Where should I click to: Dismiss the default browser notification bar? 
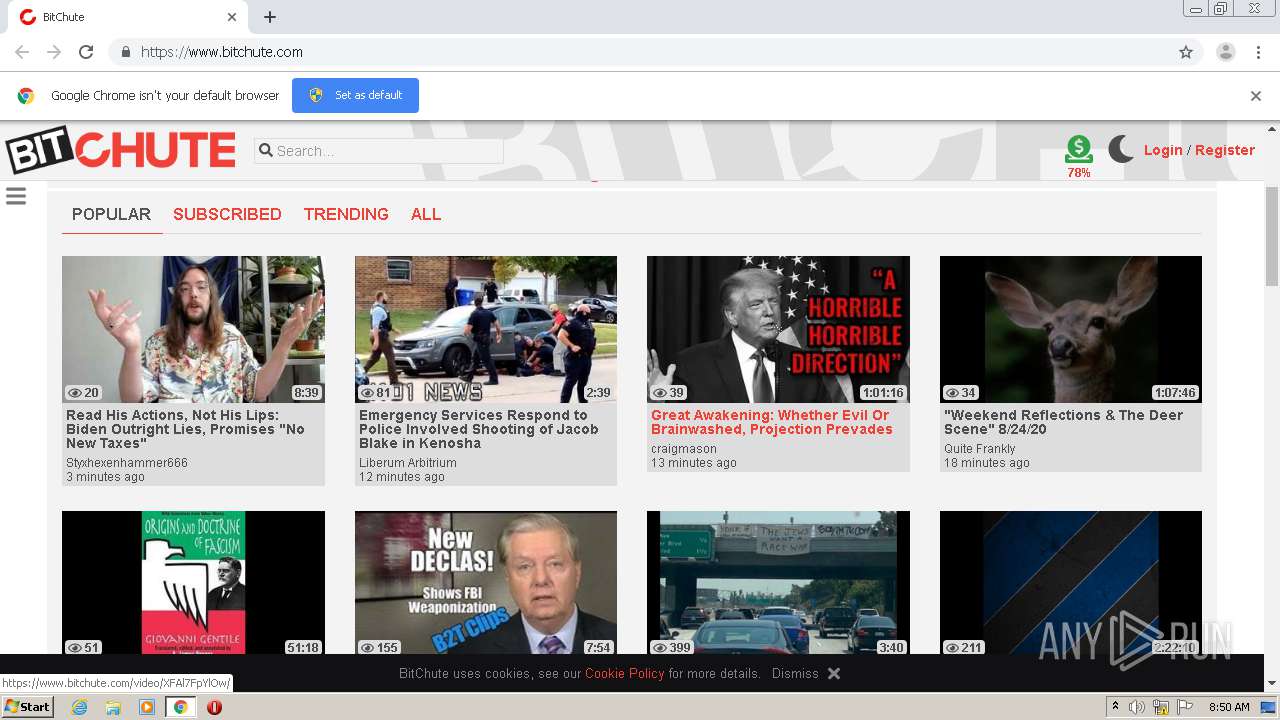tap(1256, 96)
